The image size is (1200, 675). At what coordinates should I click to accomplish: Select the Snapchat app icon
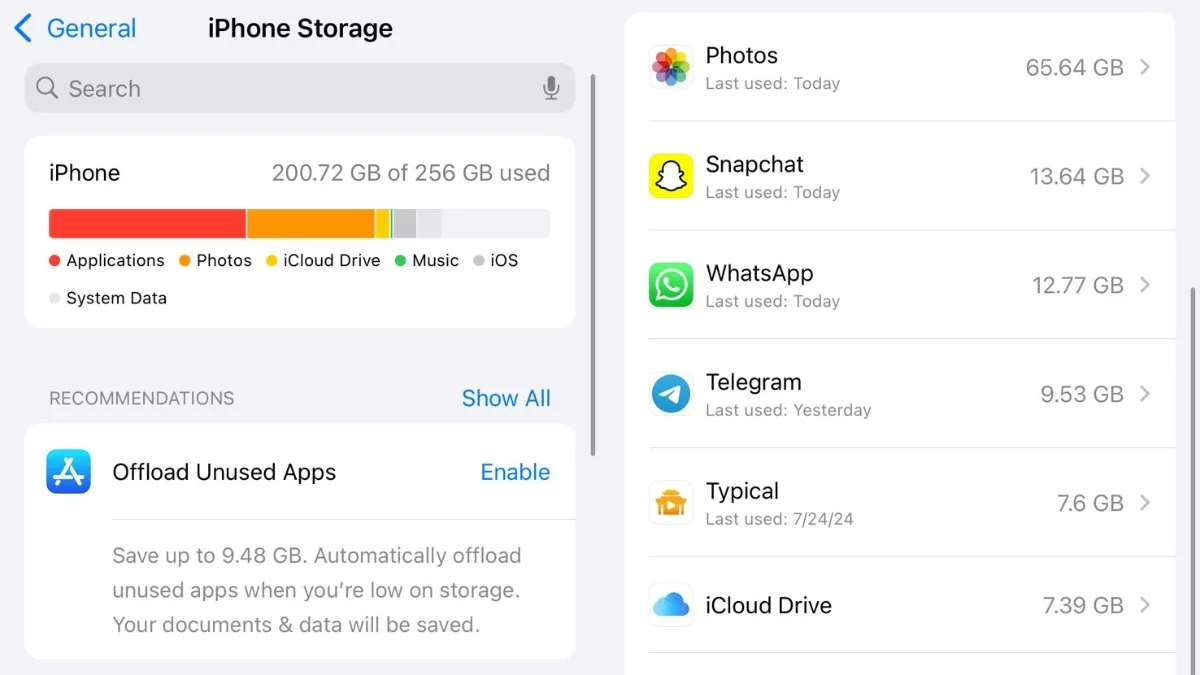pos(670,176)
